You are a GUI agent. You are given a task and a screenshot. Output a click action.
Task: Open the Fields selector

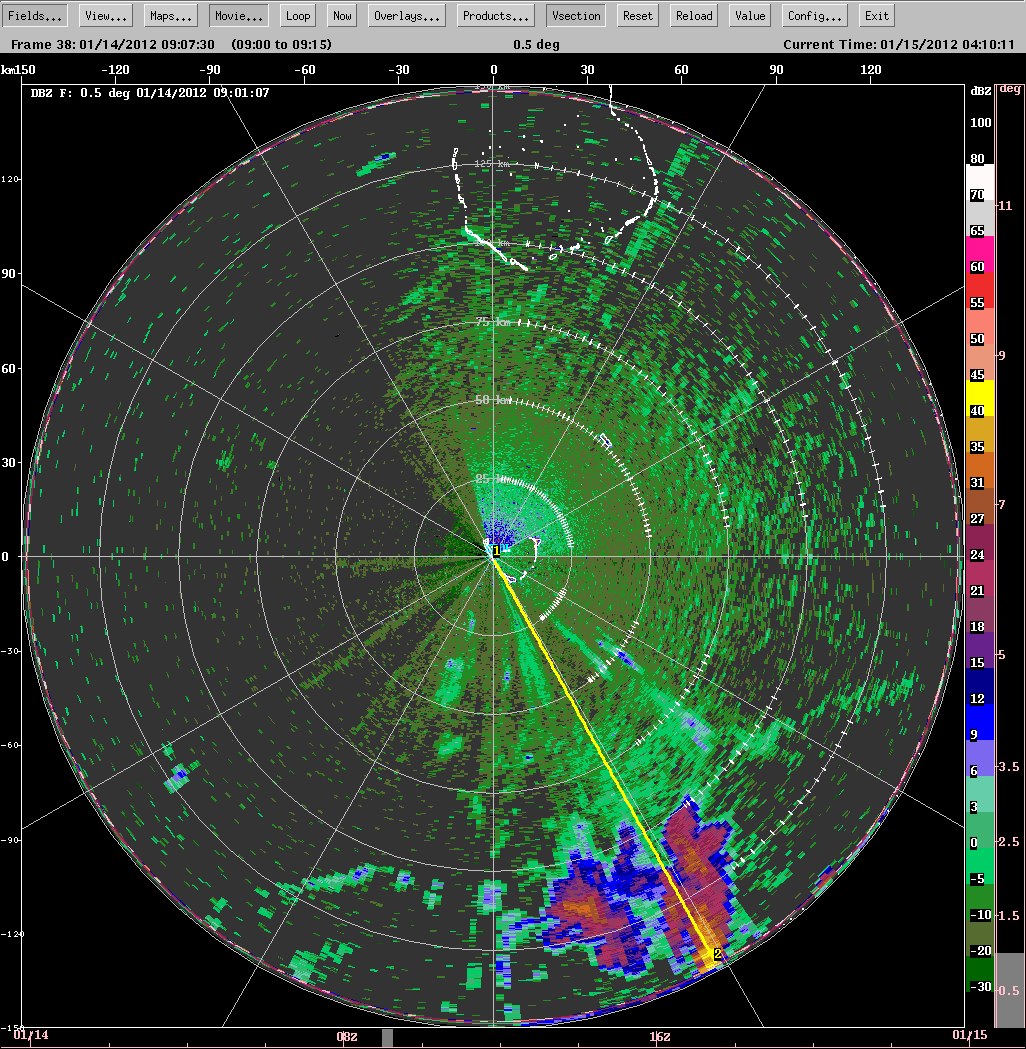pyautogui.click(x=35, y=15)
